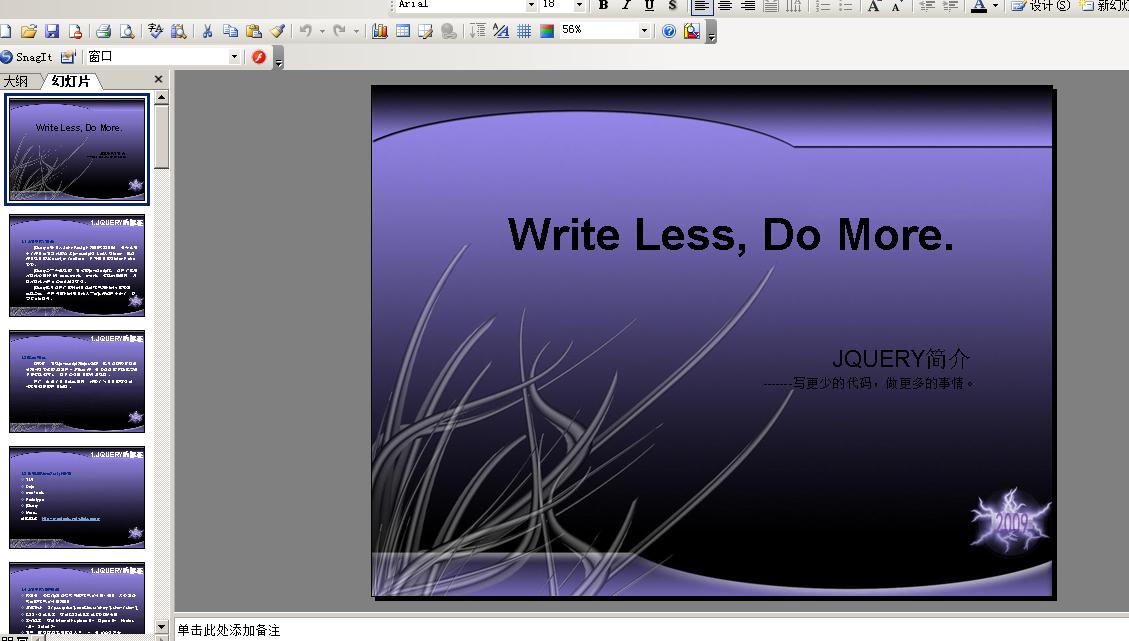Switch to the 幻灯片 slides tab
Screen dimensions: 1129x641
[71, 81]
